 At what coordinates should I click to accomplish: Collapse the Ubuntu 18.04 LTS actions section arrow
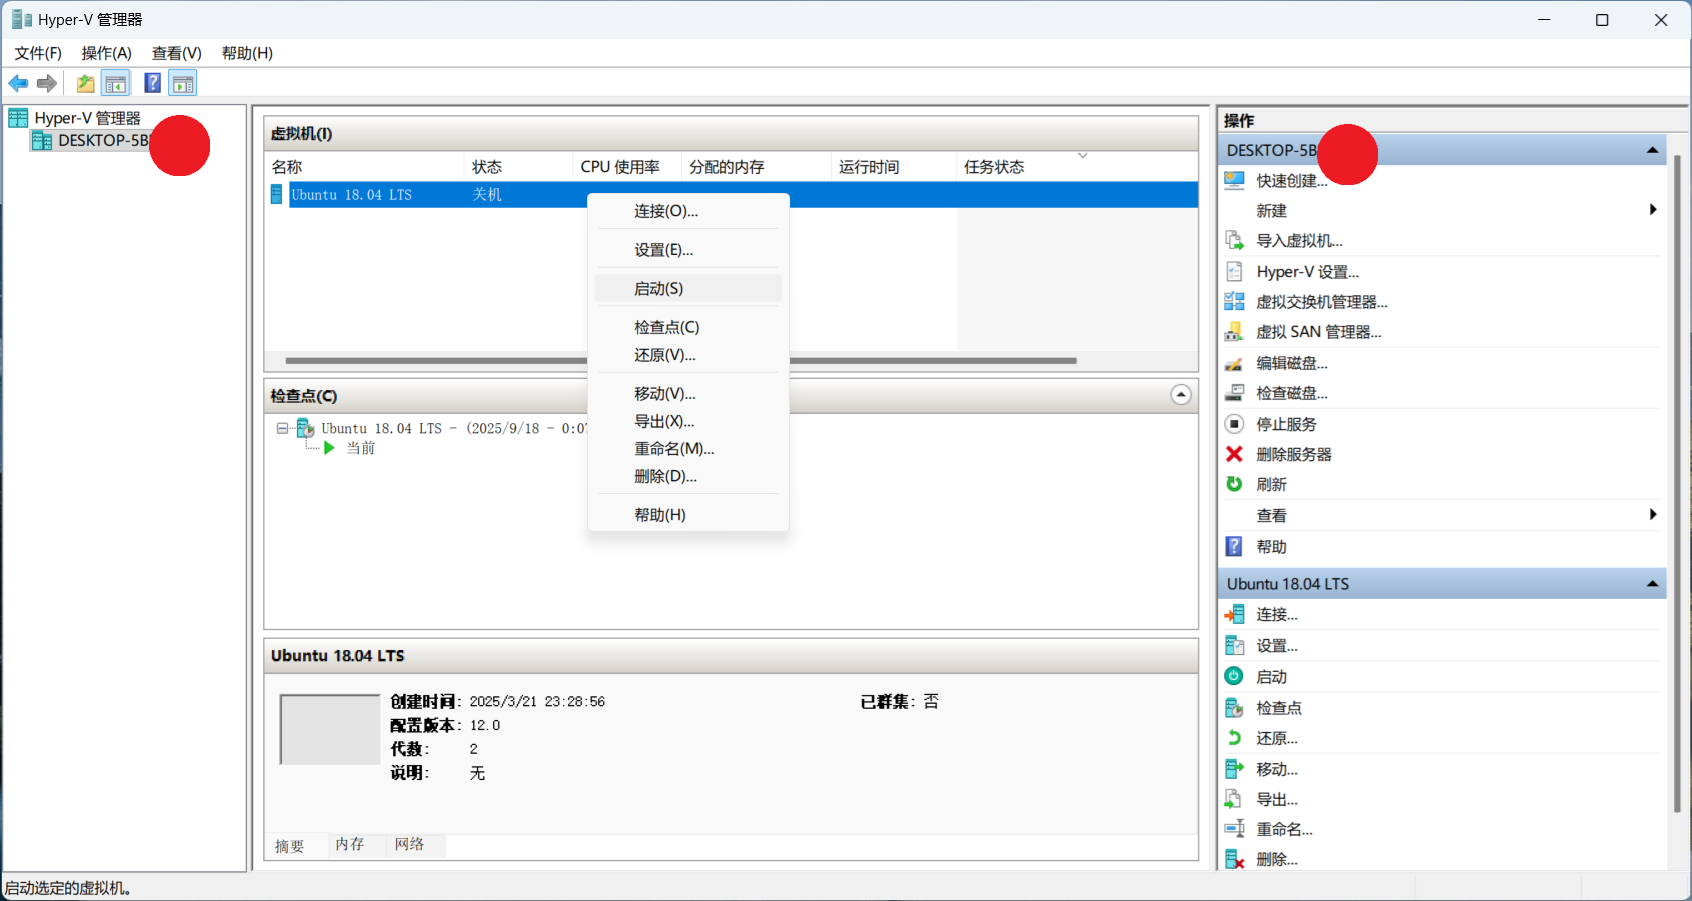[x=1652, y=584]
